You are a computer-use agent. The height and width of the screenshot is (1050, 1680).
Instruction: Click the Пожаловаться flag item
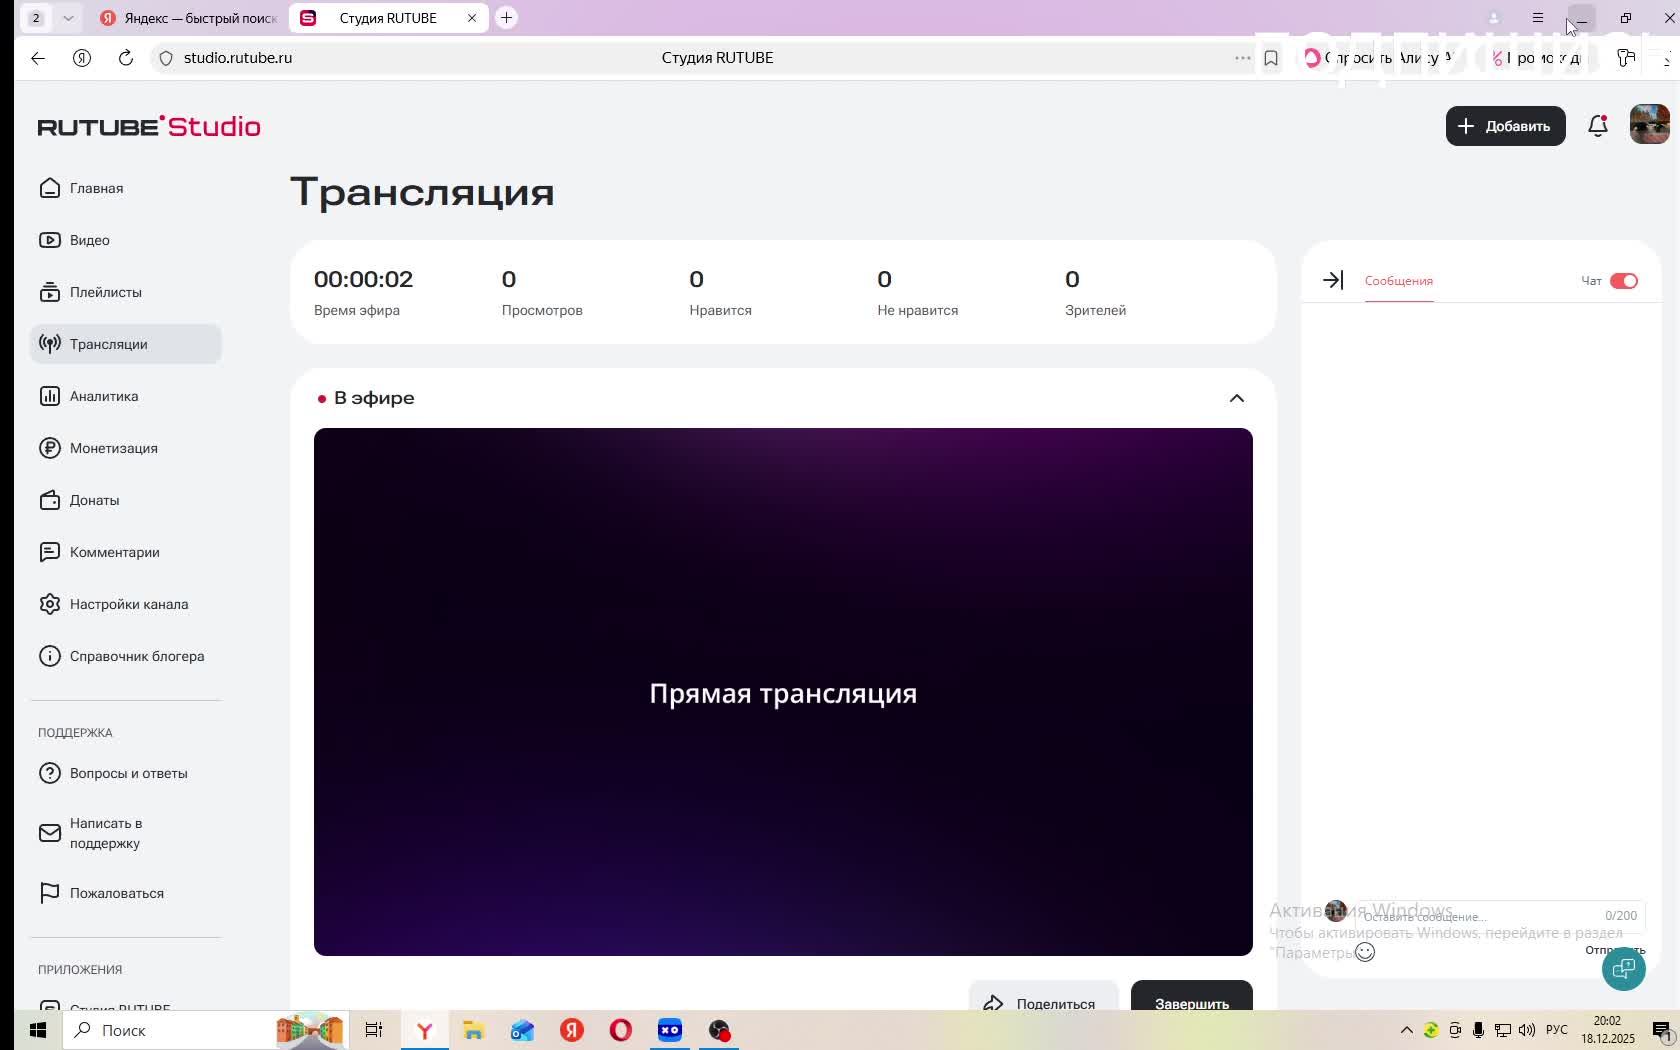(117, 893)
